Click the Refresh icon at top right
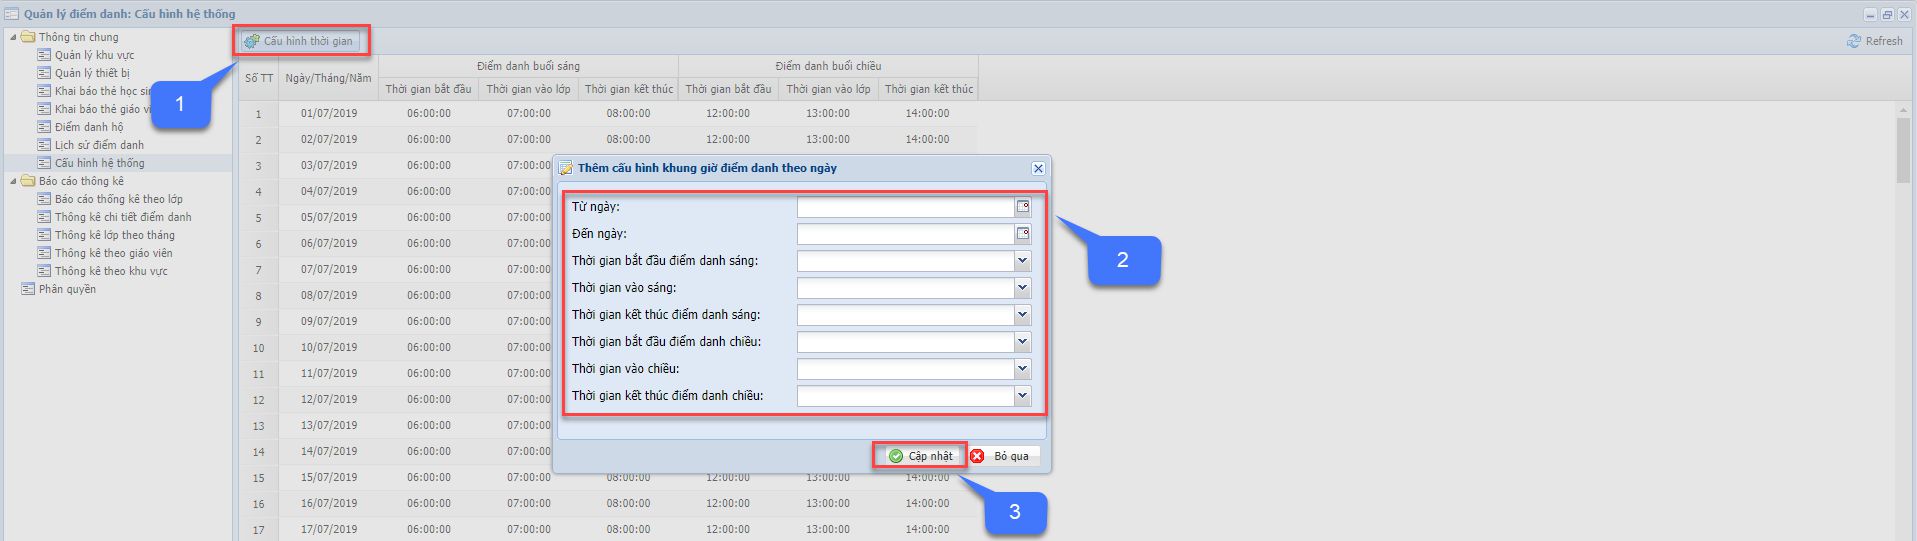1917x541 pixels. point(1853,41)
